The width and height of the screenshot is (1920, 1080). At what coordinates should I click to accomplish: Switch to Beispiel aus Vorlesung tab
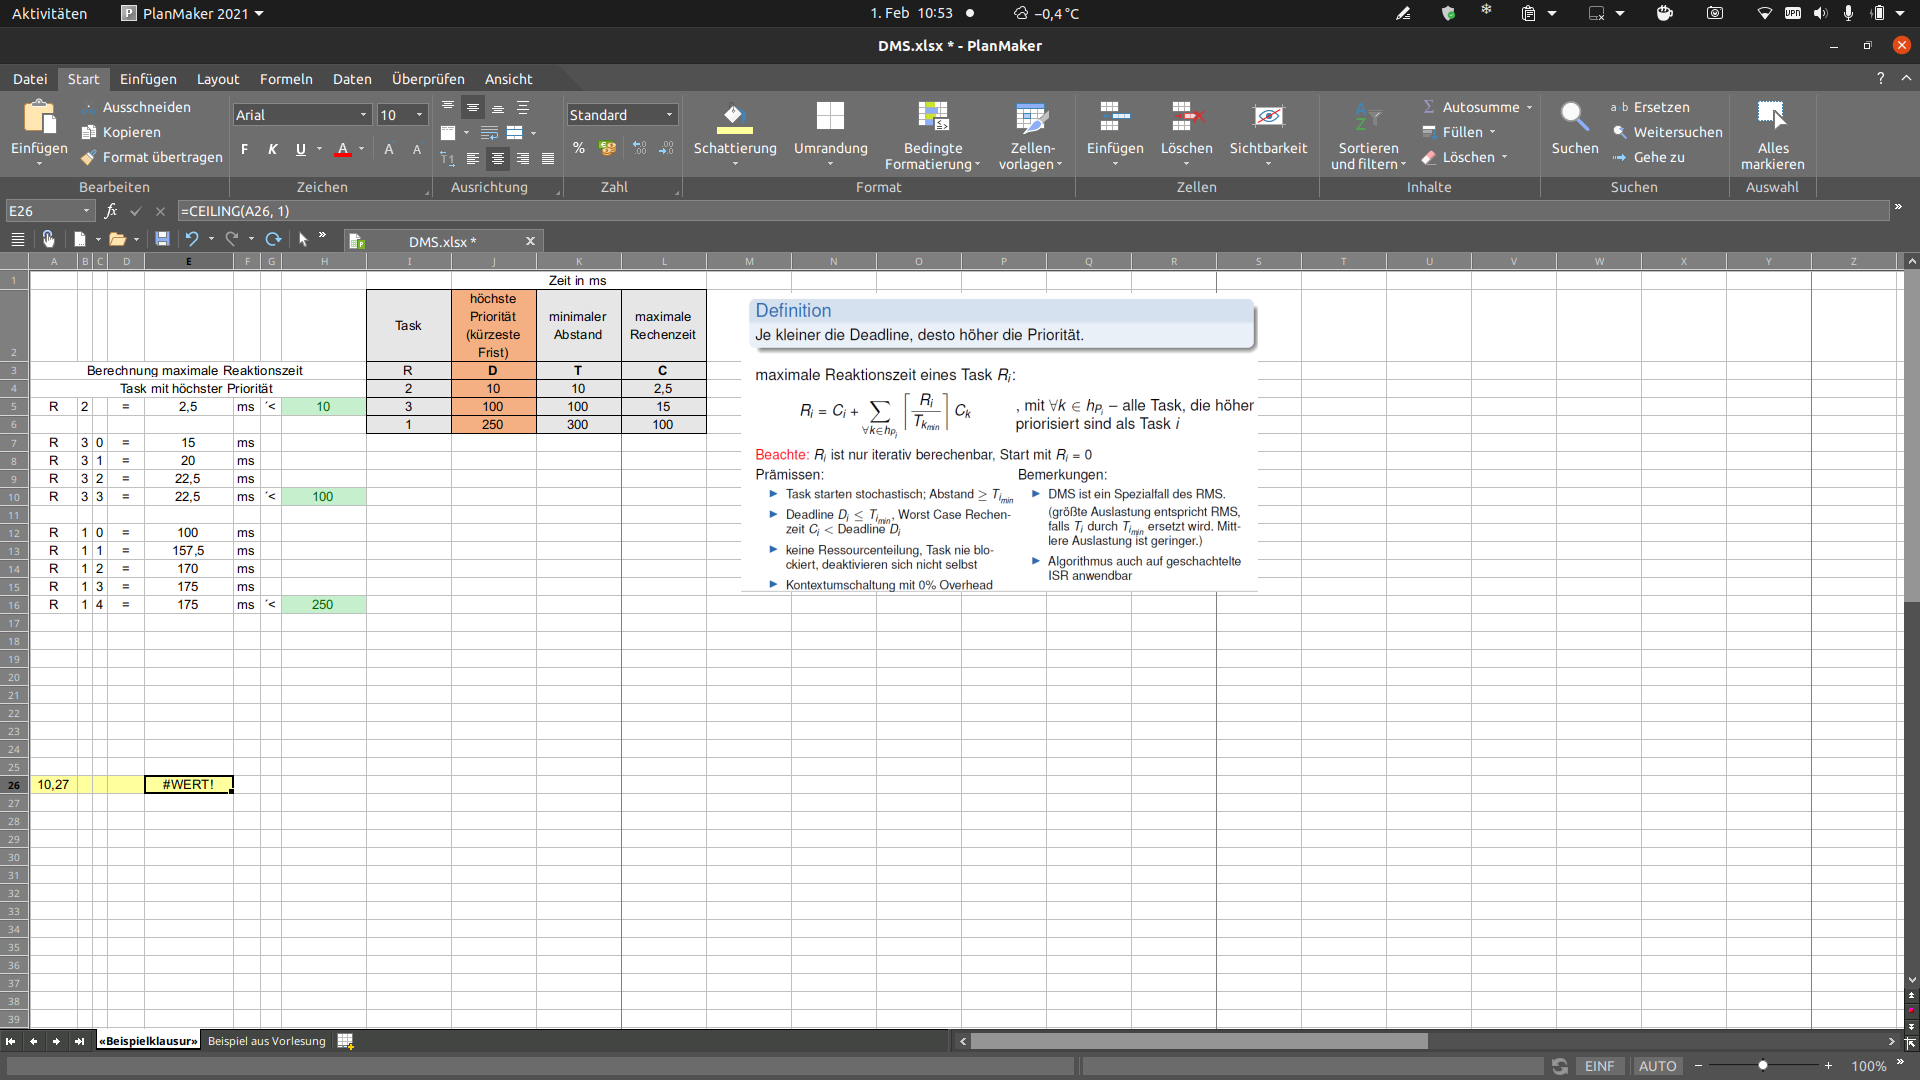[266, 1042]
